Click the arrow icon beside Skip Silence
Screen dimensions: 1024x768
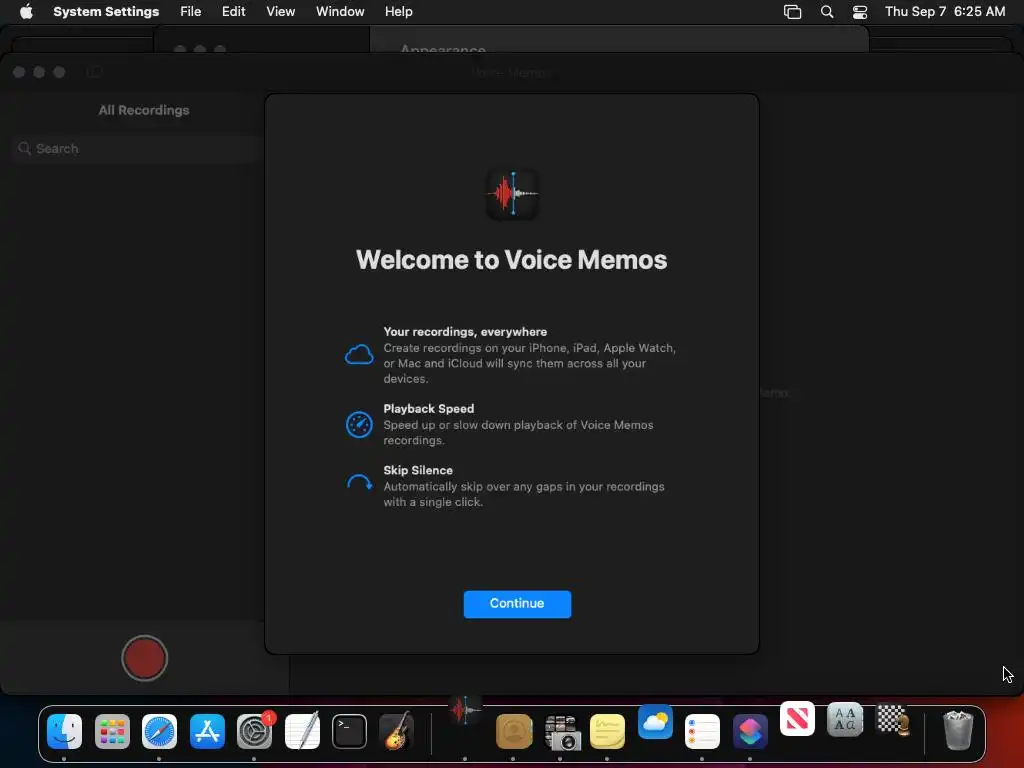pyautogui.click(x=359, y=483)
